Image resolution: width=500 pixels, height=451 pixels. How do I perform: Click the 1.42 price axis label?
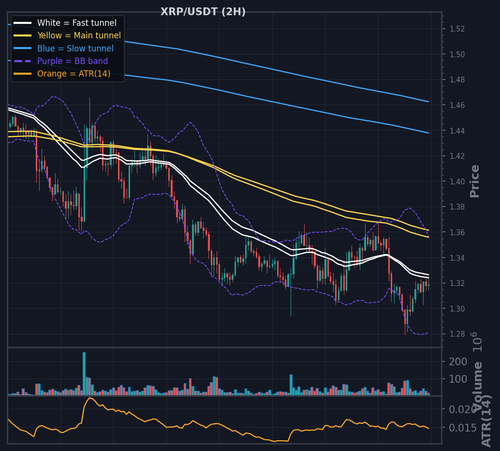(x=457, y=156)
